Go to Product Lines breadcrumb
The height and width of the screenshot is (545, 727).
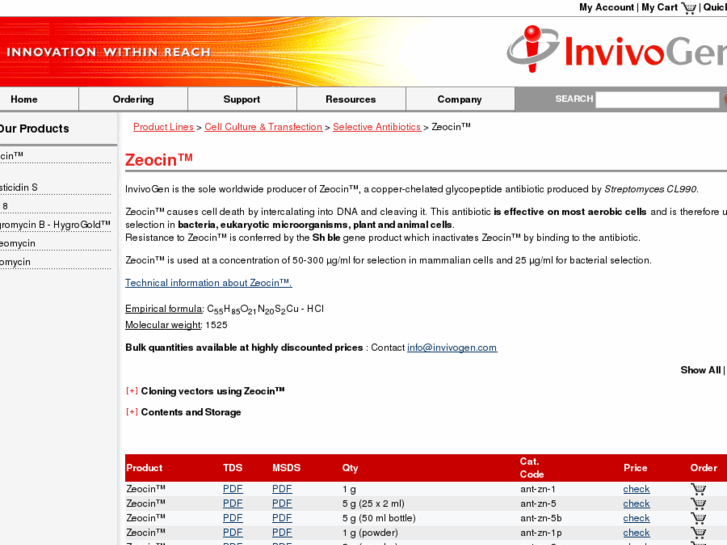[x=163, y=127]
